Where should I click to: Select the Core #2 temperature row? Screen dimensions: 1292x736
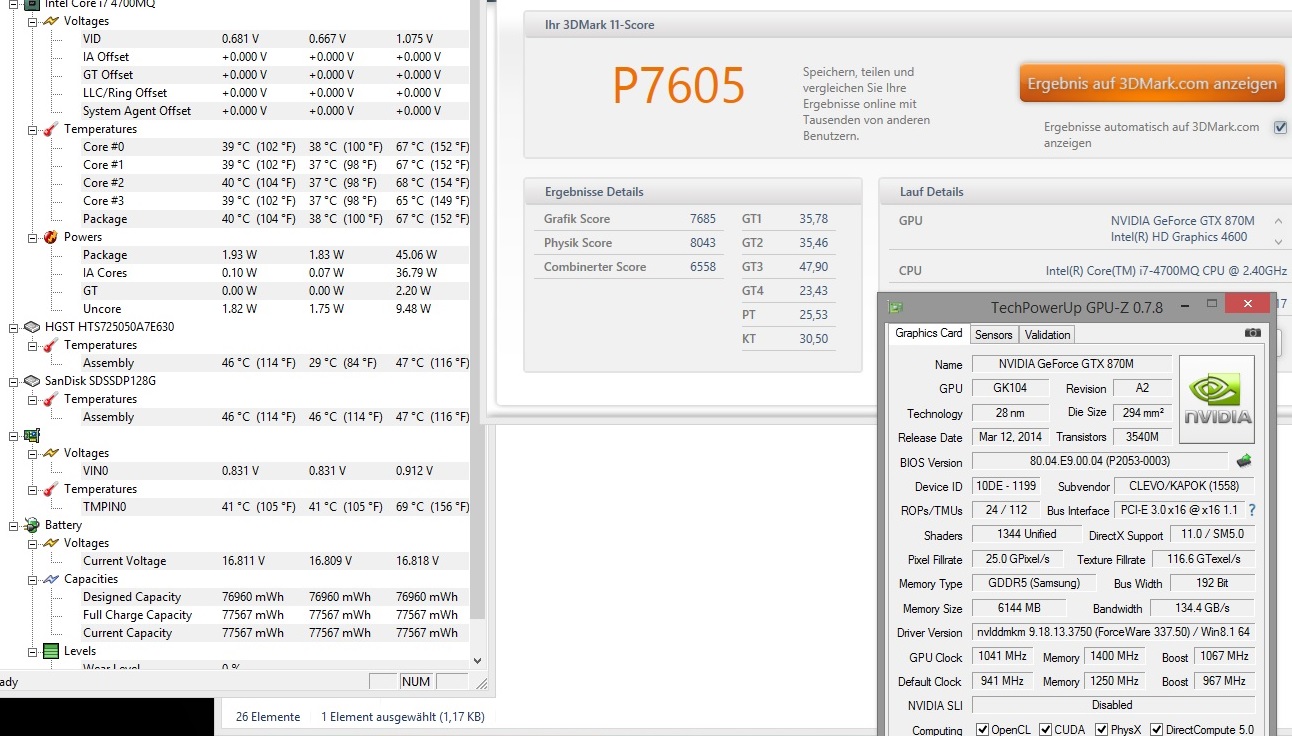click(x=275, y=183)
